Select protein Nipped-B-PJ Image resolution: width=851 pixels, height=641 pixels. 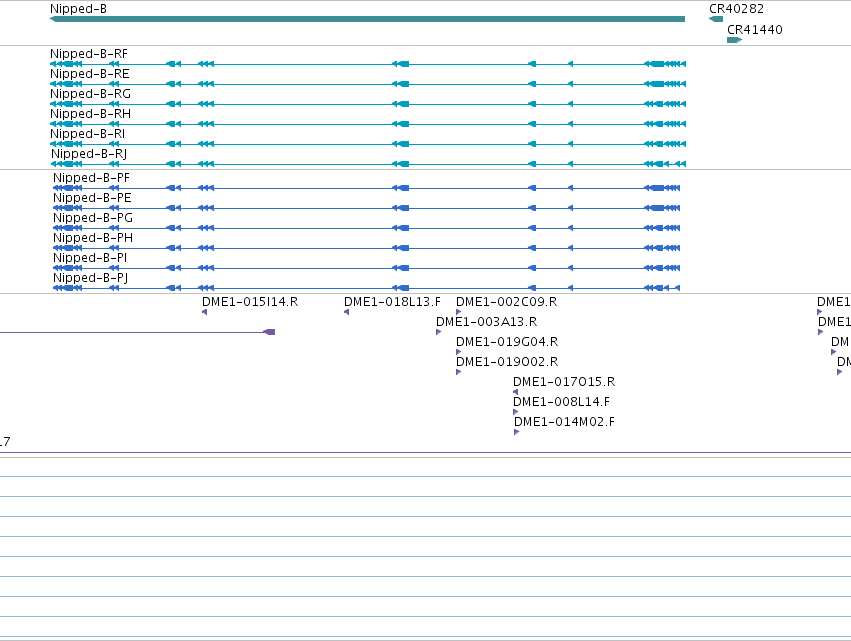click(366, 288)
